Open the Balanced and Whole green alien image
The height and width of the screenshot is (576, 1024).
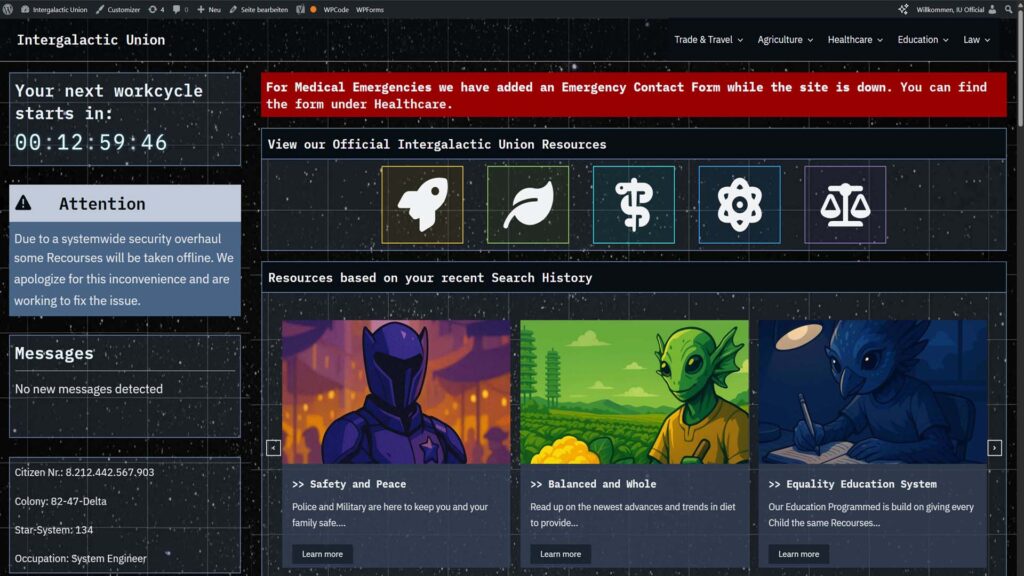(x=634, y=392)
